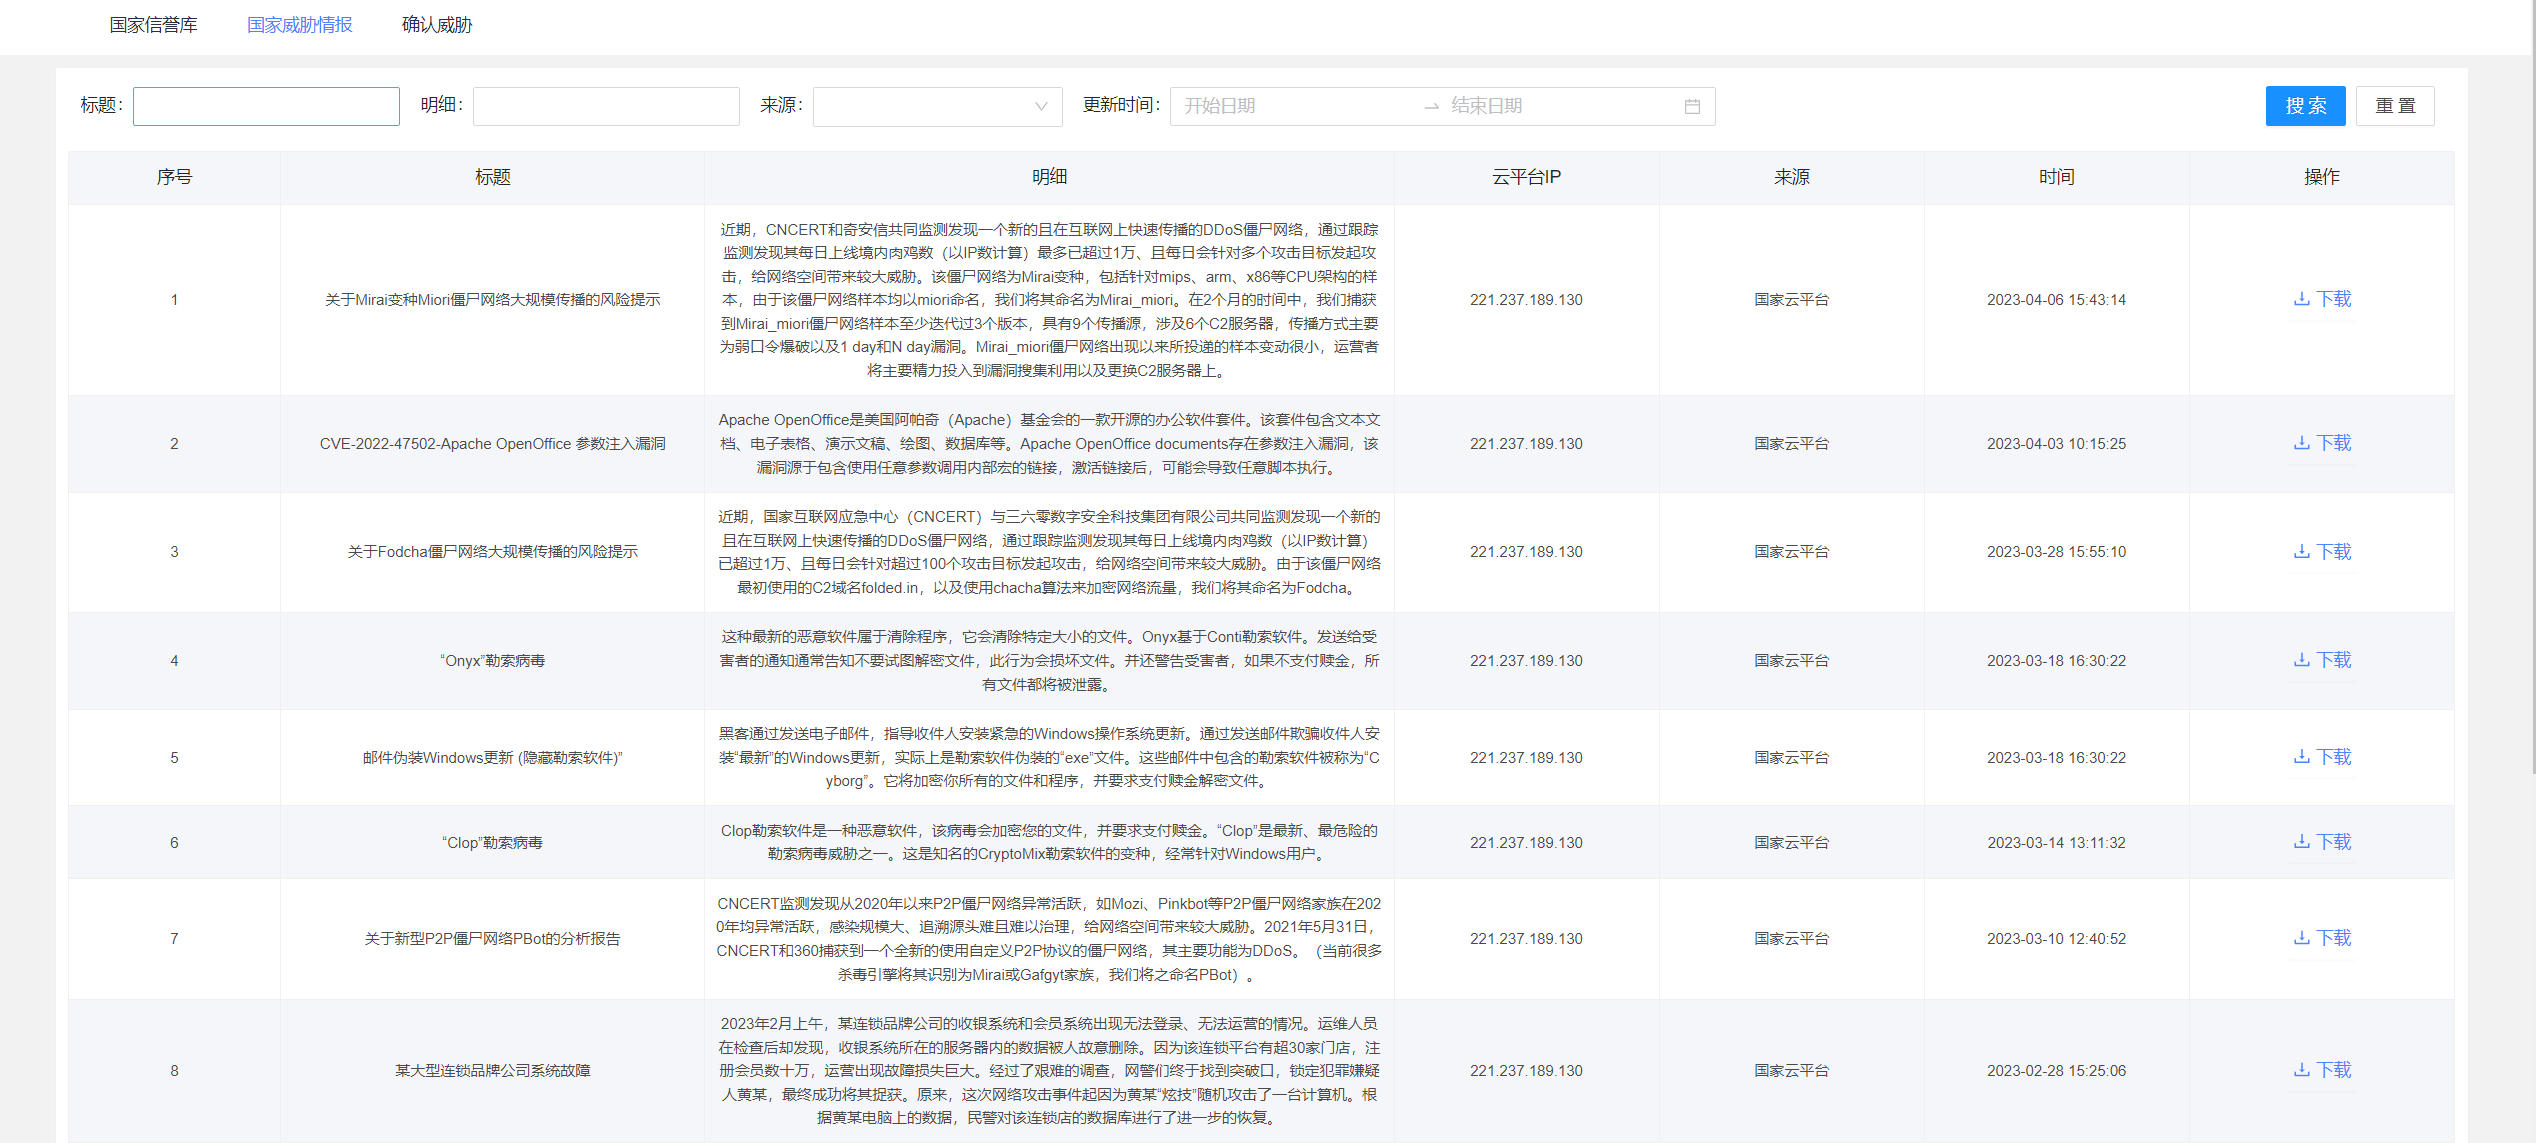Download the Fodcha僵尸网络 report

click(x=2322, y=551)
